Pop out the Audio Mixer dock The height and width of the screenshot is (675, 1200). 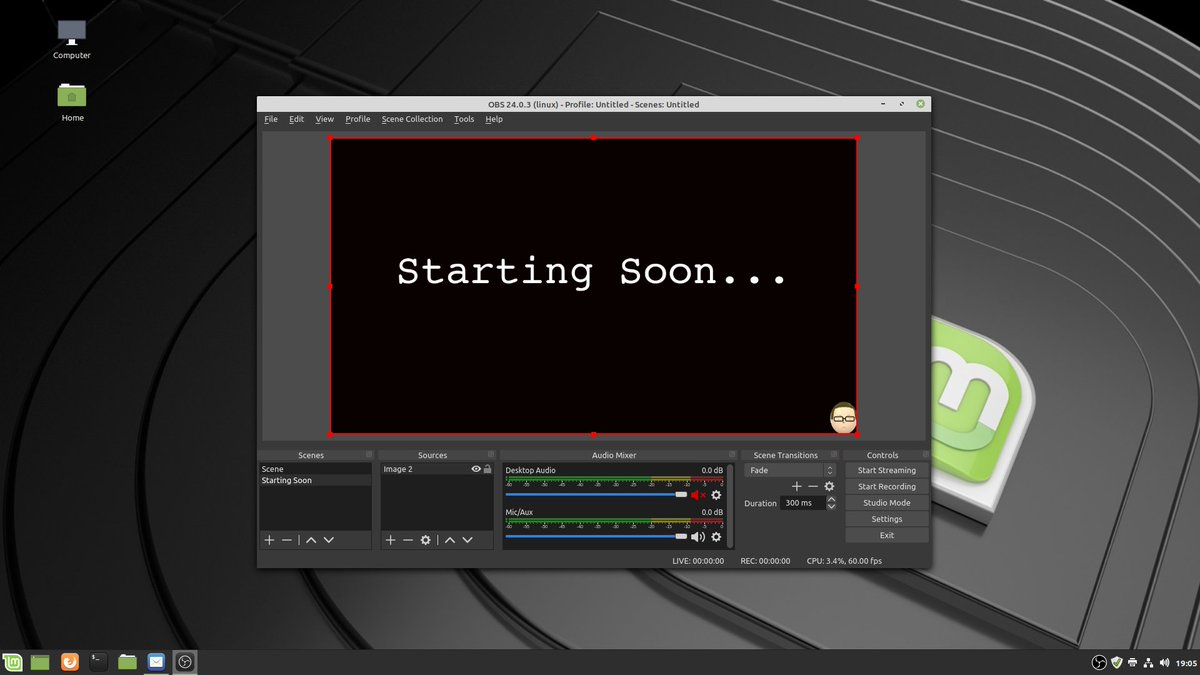(732, 455)
